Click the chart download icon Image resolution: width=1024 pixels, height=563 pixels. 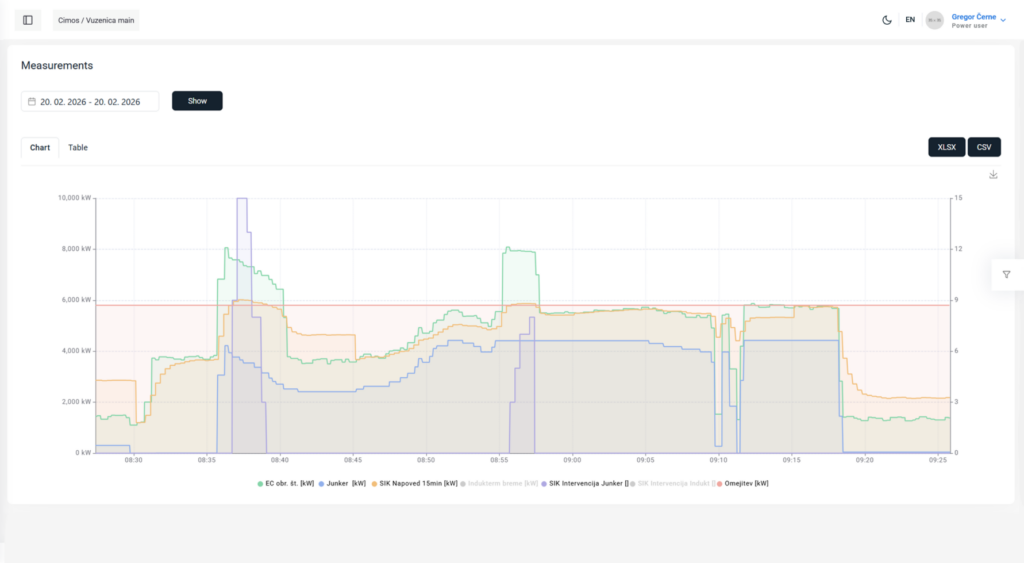(x=993, y=174)
